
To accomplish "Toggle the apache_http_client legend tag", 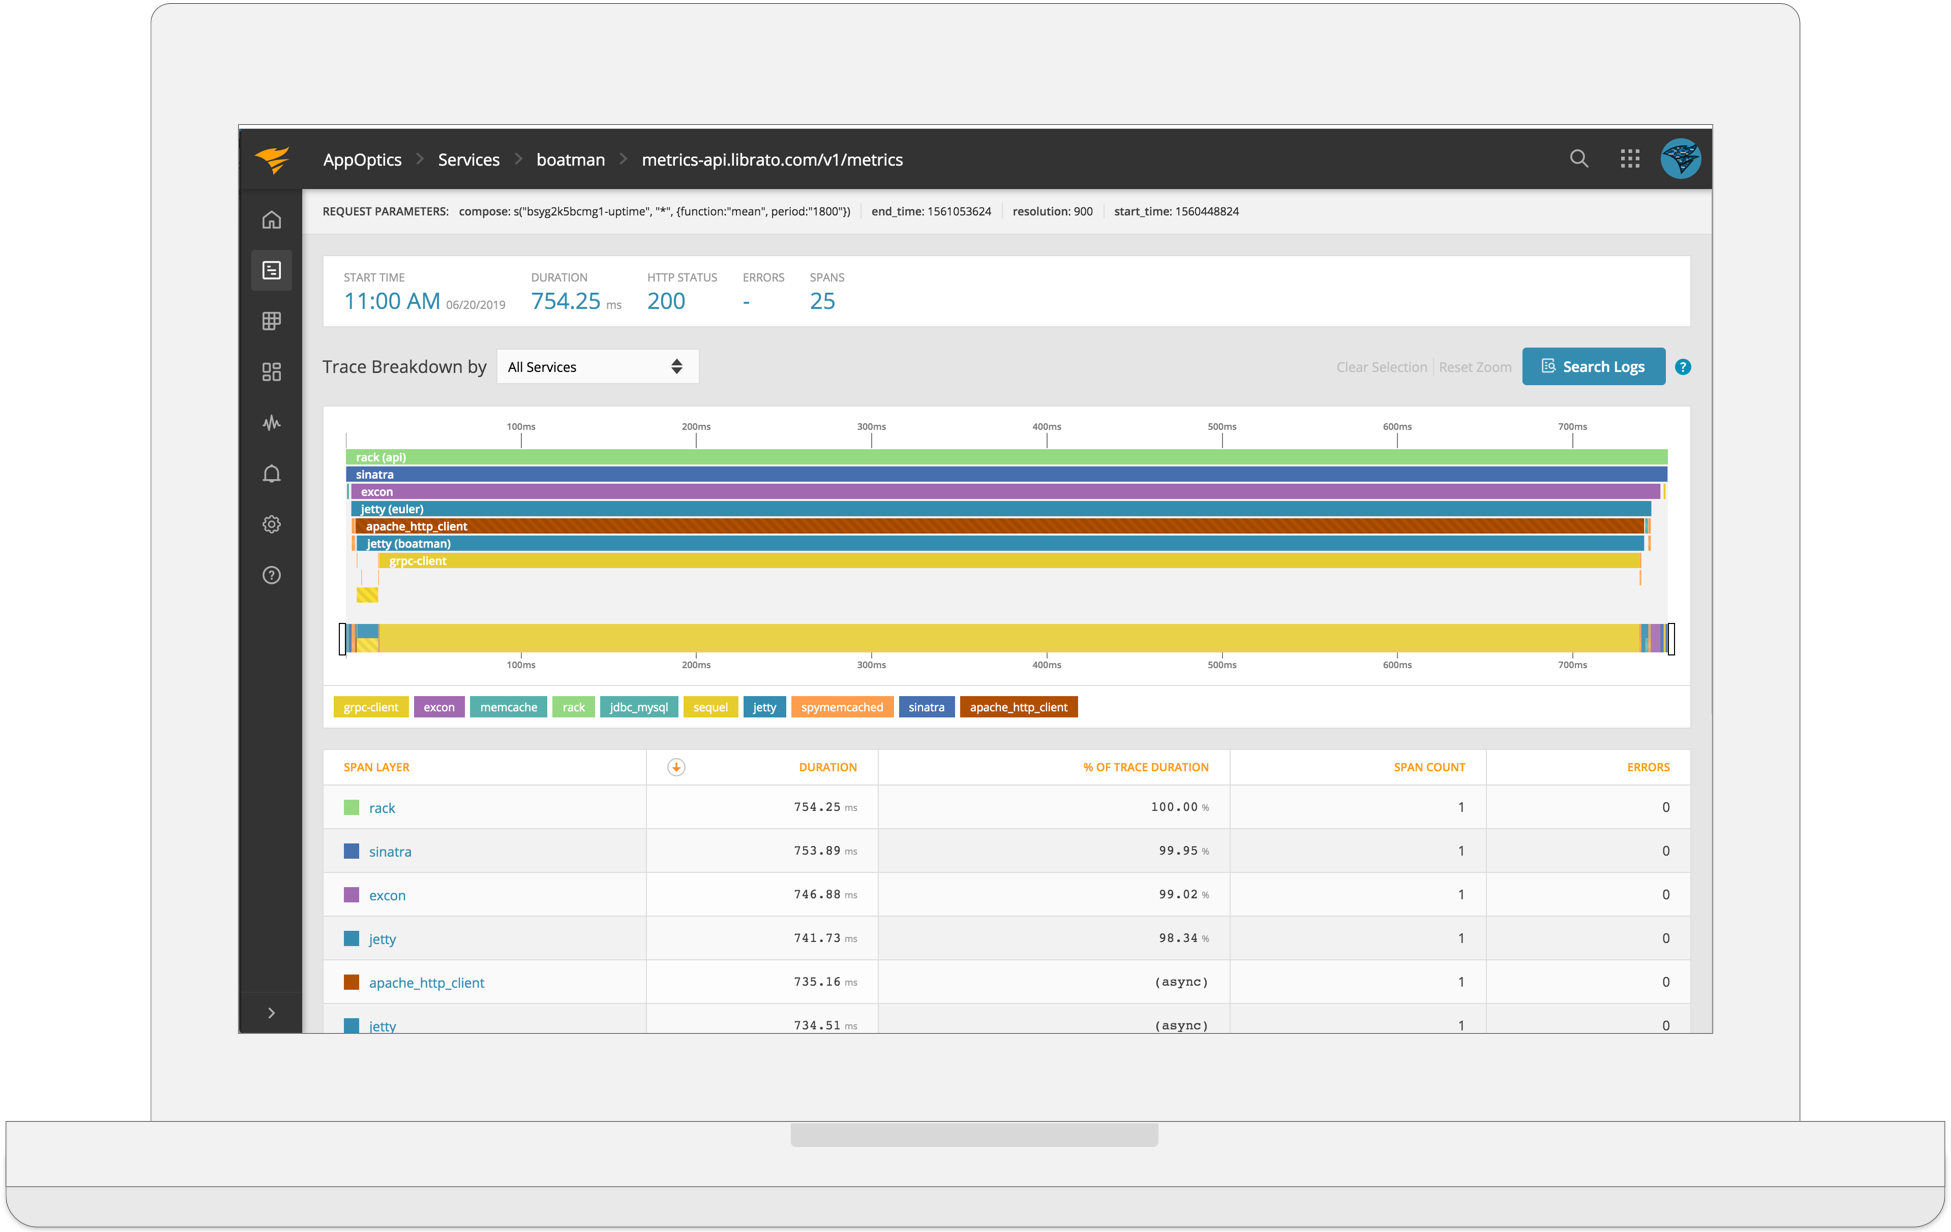I will click(x=1018, y=707).
